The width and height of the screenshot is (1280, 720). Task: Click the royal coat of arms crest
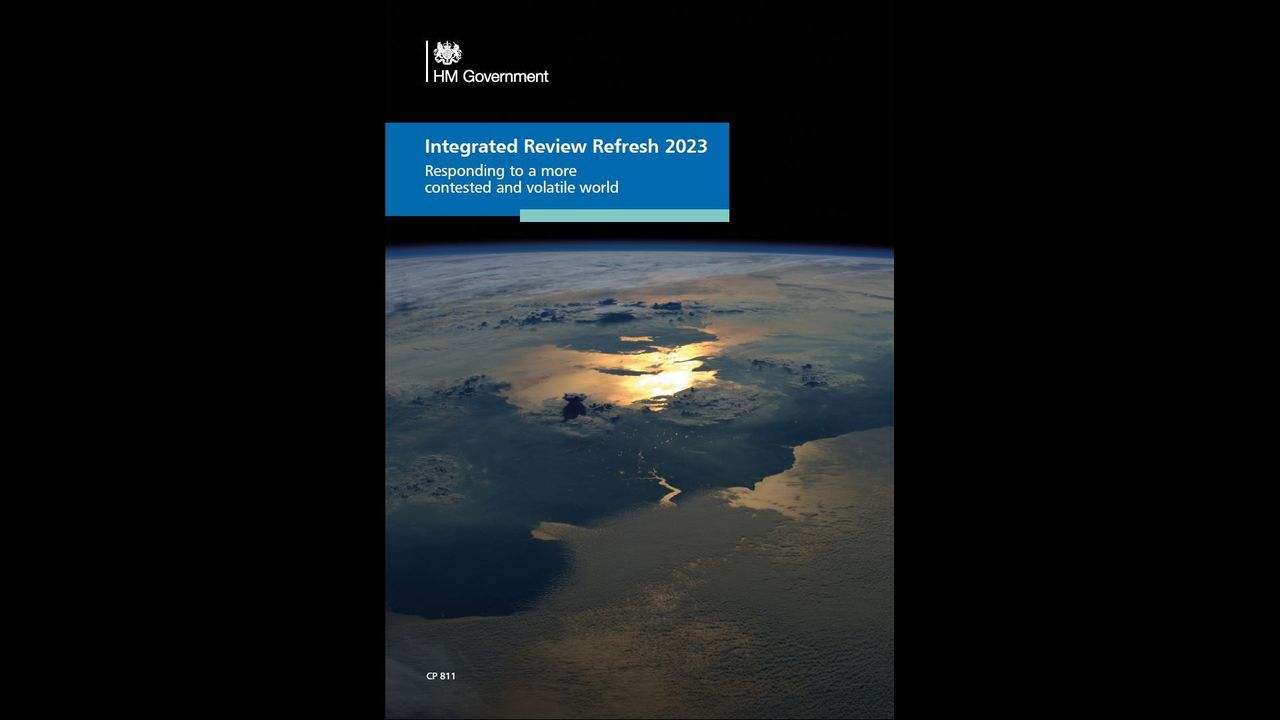[447, 53]
